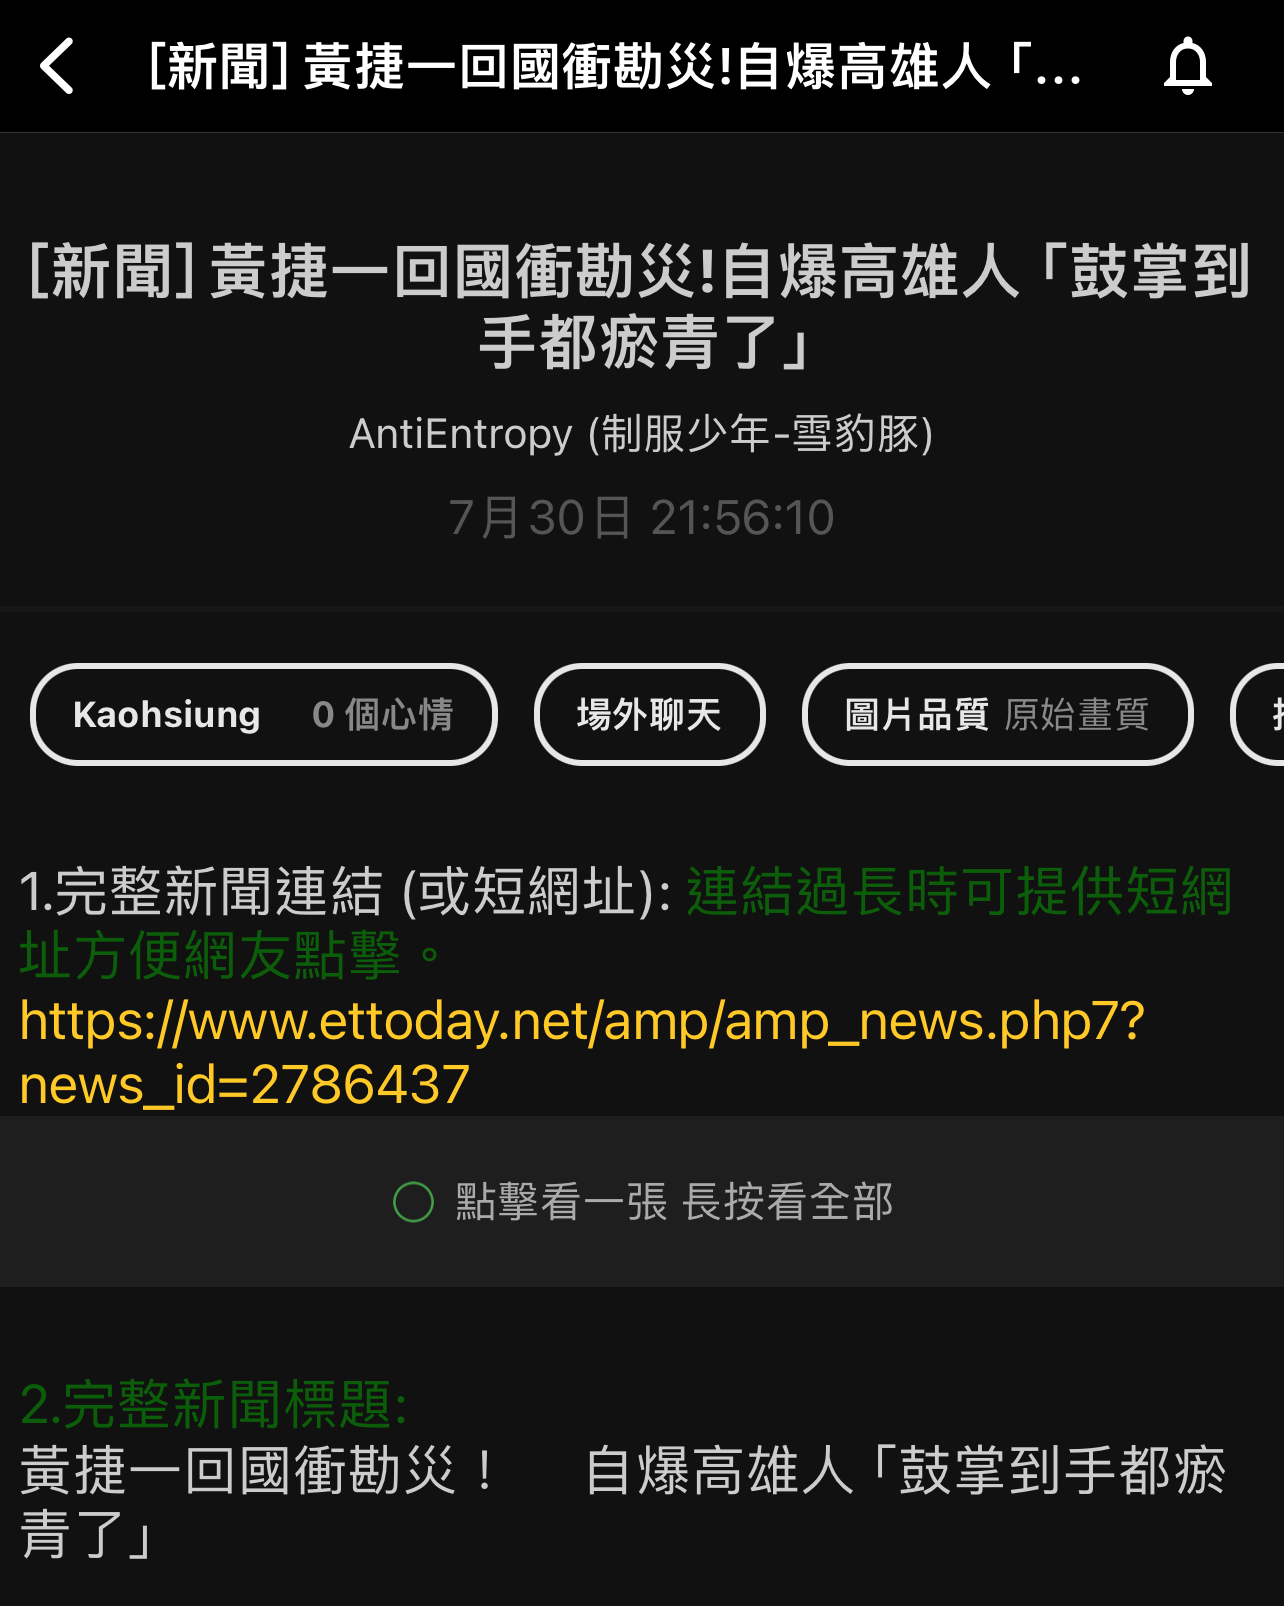Tap the 原始畫質 value label
Screen dimensions: 1284x1606
click(x=1077, y=715)
